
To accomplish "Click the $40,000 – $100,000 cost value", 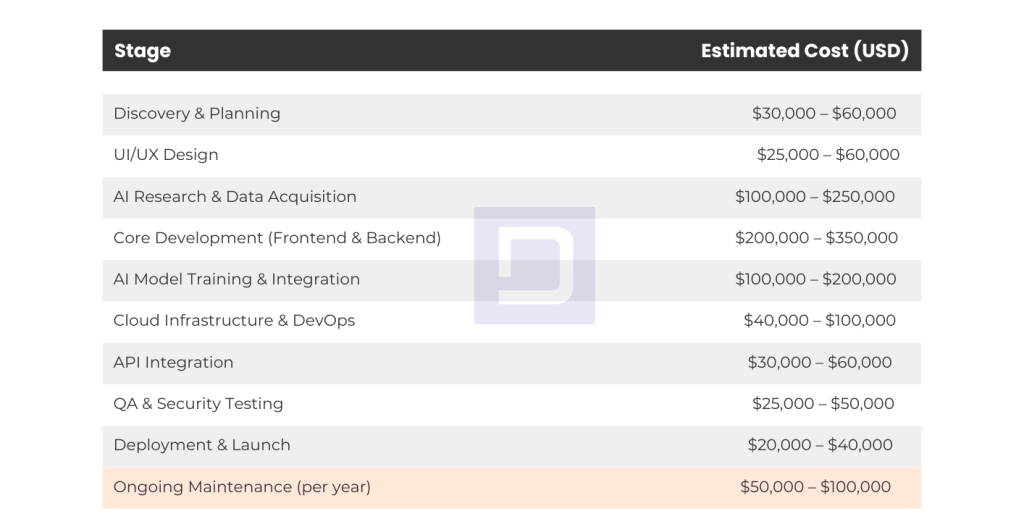I will pyautogui.click(x=820, y=321).
